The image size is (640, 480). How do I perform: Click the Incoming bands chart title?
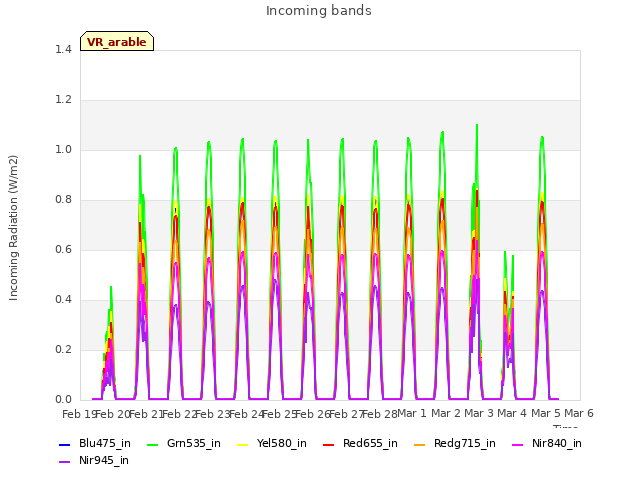(x=319, y=11)
